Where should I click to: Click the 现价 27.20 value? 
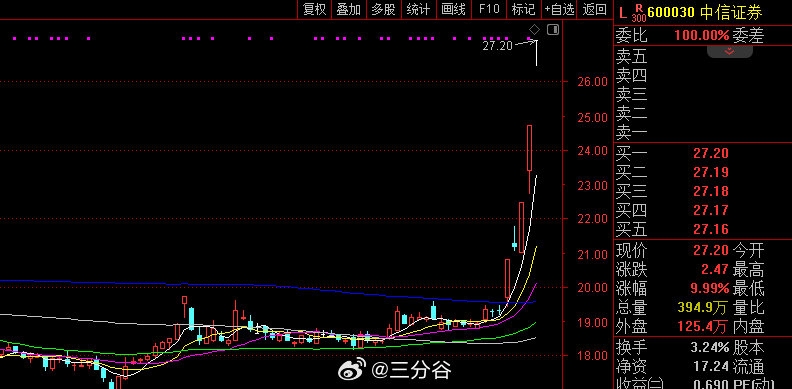click(711, 250)
